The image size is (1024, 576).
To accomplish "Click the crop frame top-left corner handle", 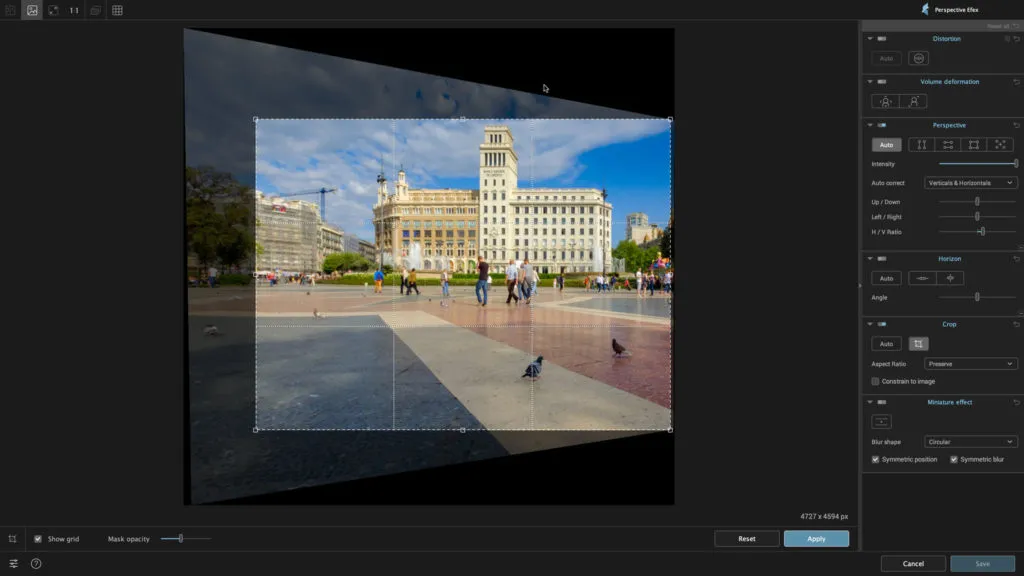I will 255,120.
